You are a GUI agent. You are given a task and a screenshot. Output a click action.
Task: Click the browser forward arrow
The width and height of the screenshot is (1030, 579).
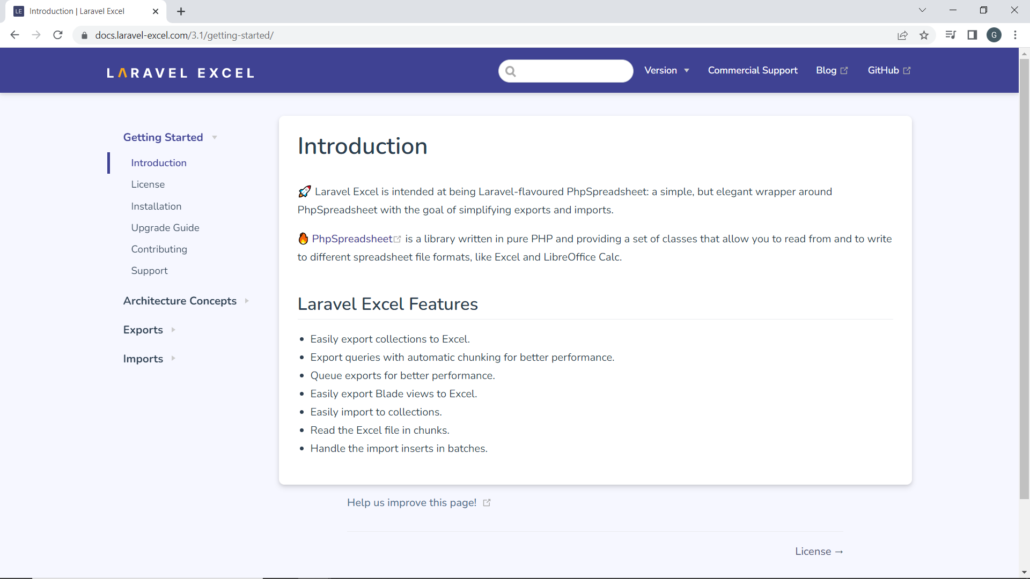(36, 35)
